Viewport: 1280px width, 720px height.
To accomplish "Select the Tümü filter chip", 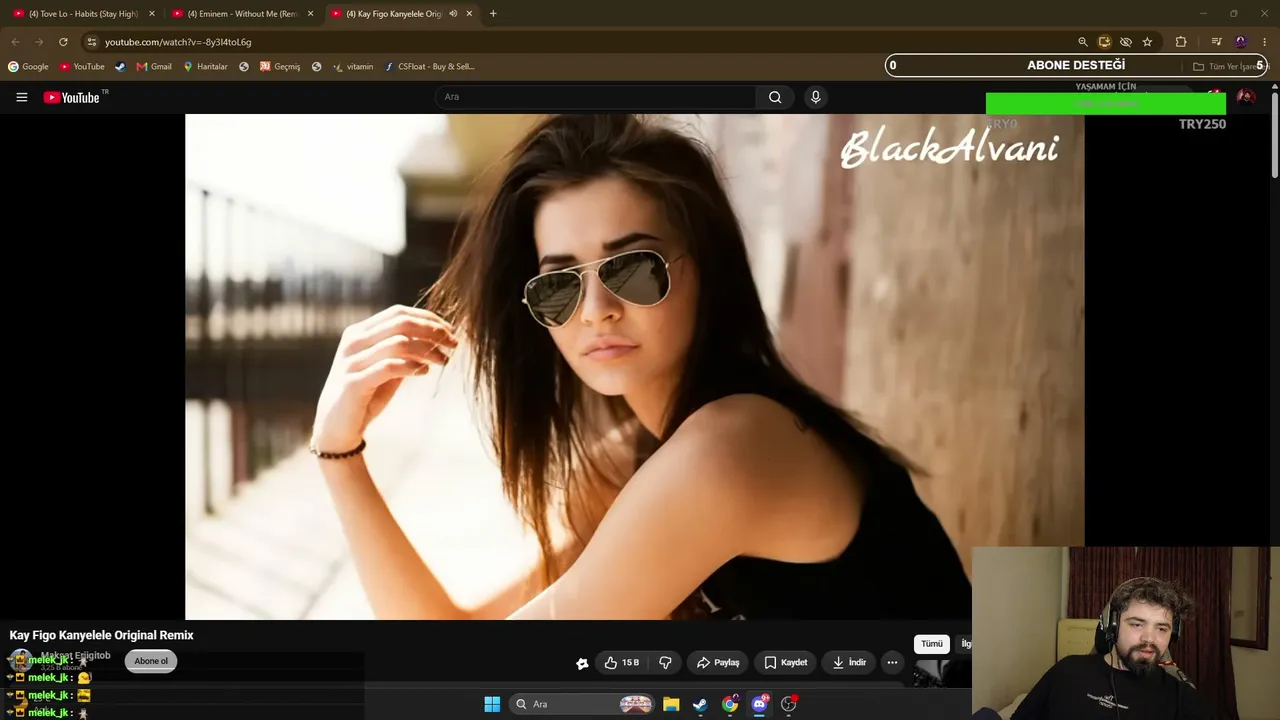I will [932, 644].
